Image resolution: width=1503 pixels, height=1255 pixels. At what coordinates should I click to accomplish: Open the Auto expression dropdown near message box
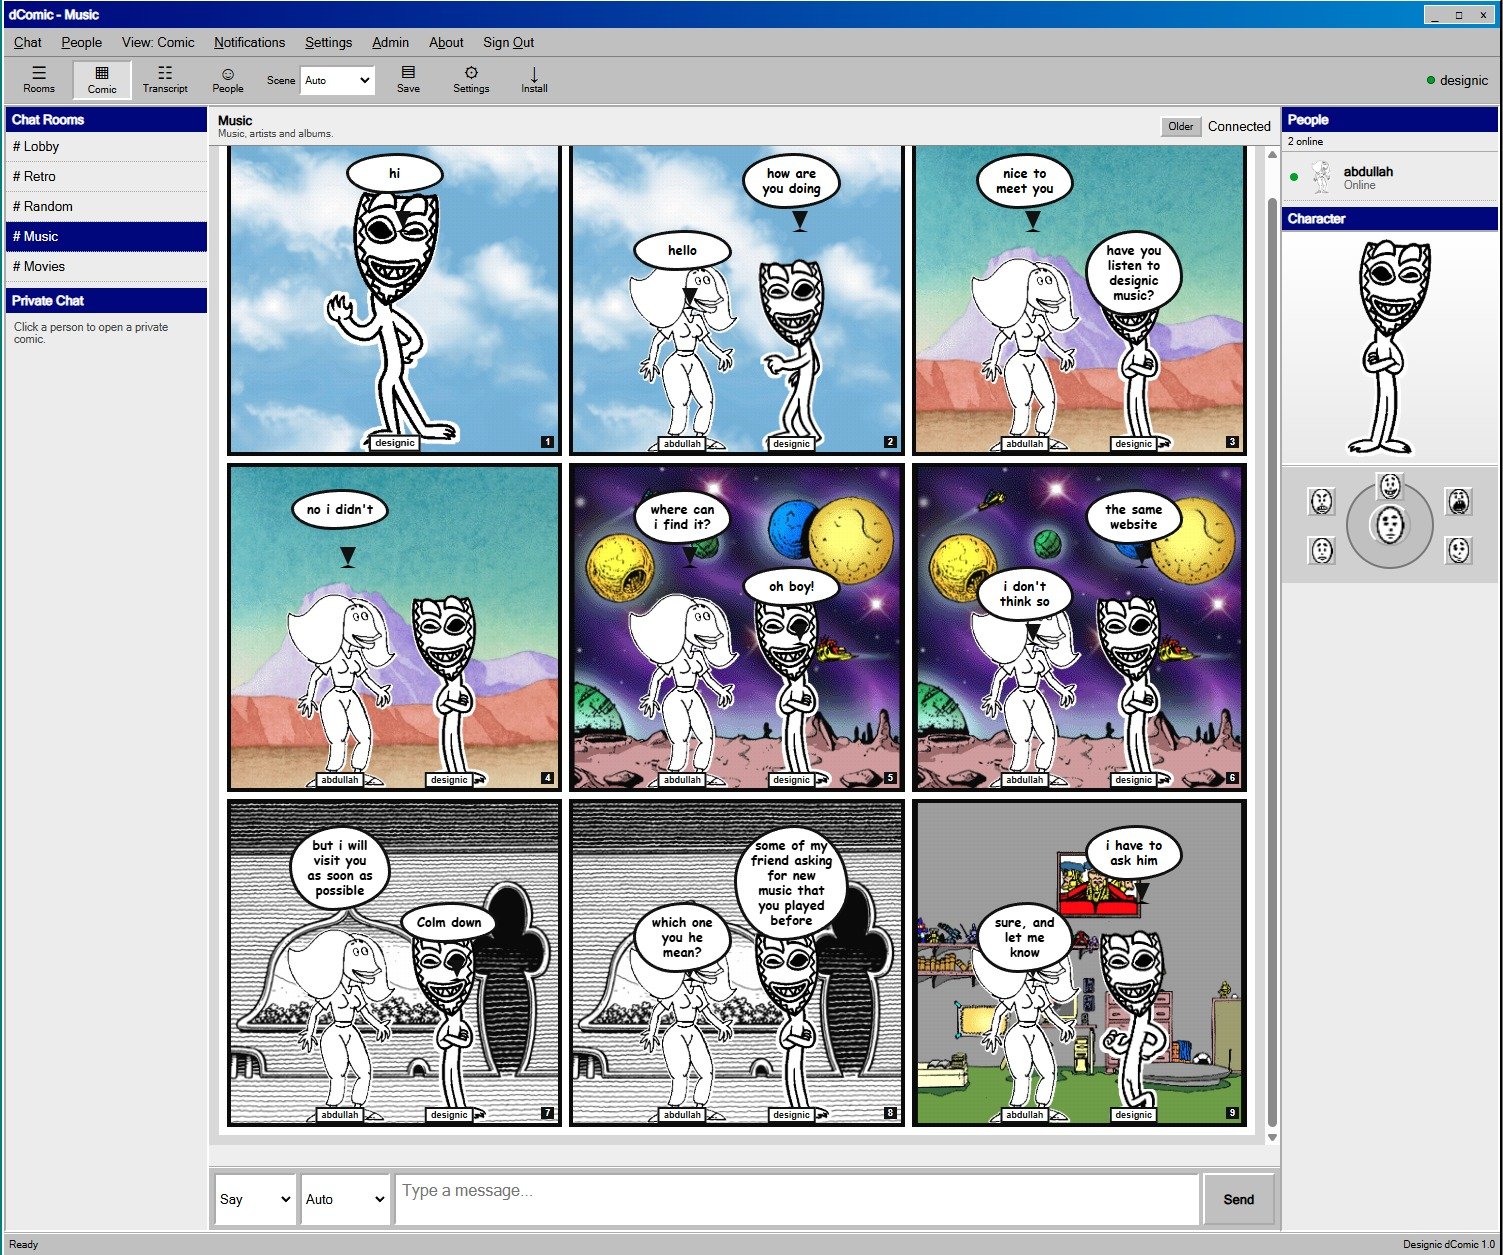tap(345, 1199)
